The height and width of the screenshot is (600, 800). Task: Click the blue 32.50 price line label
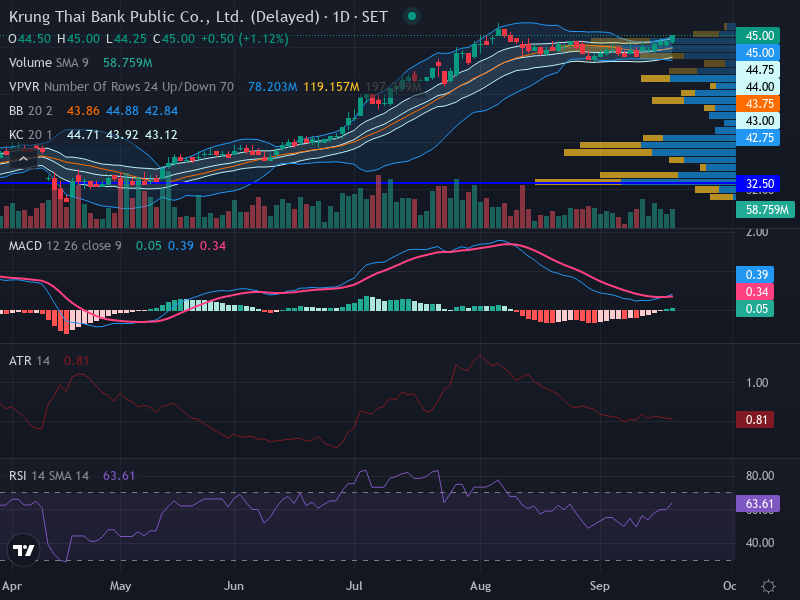tap(758, 184)
